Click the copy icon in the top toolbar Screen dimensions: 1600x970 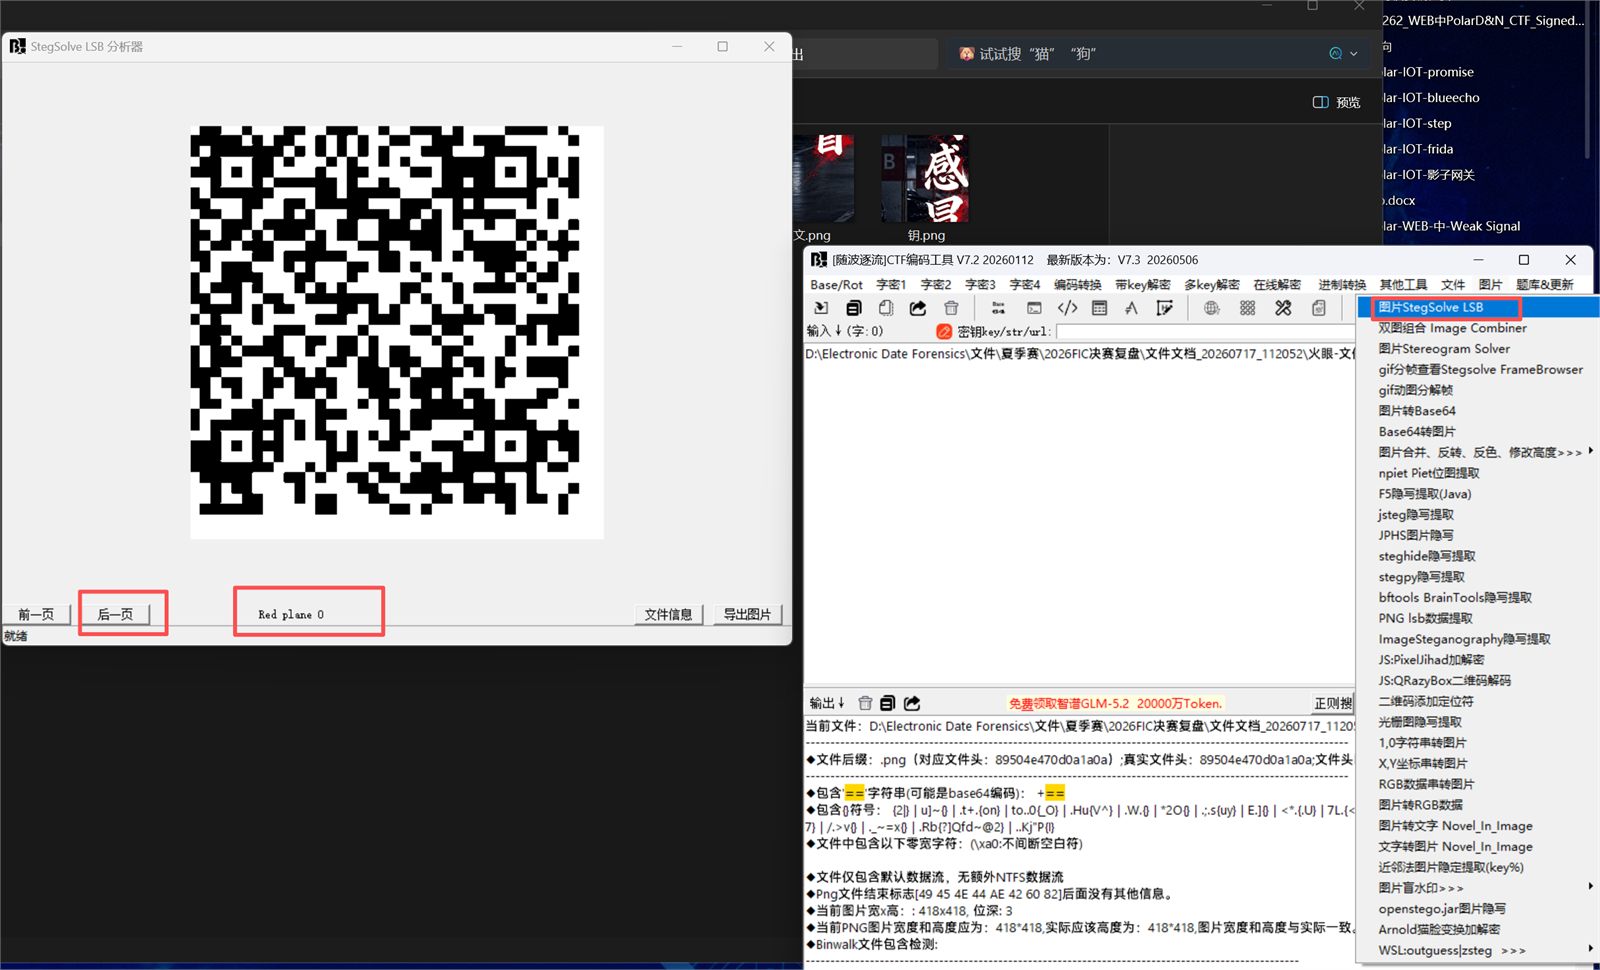853,308
